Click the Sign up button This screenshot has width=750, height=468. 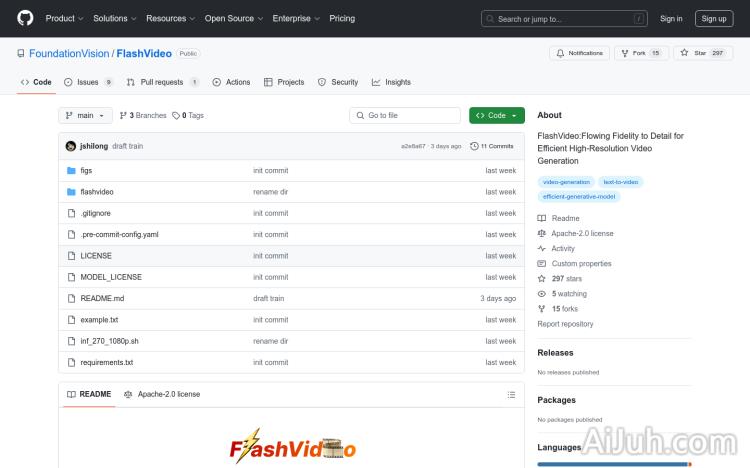click(714, 19)
